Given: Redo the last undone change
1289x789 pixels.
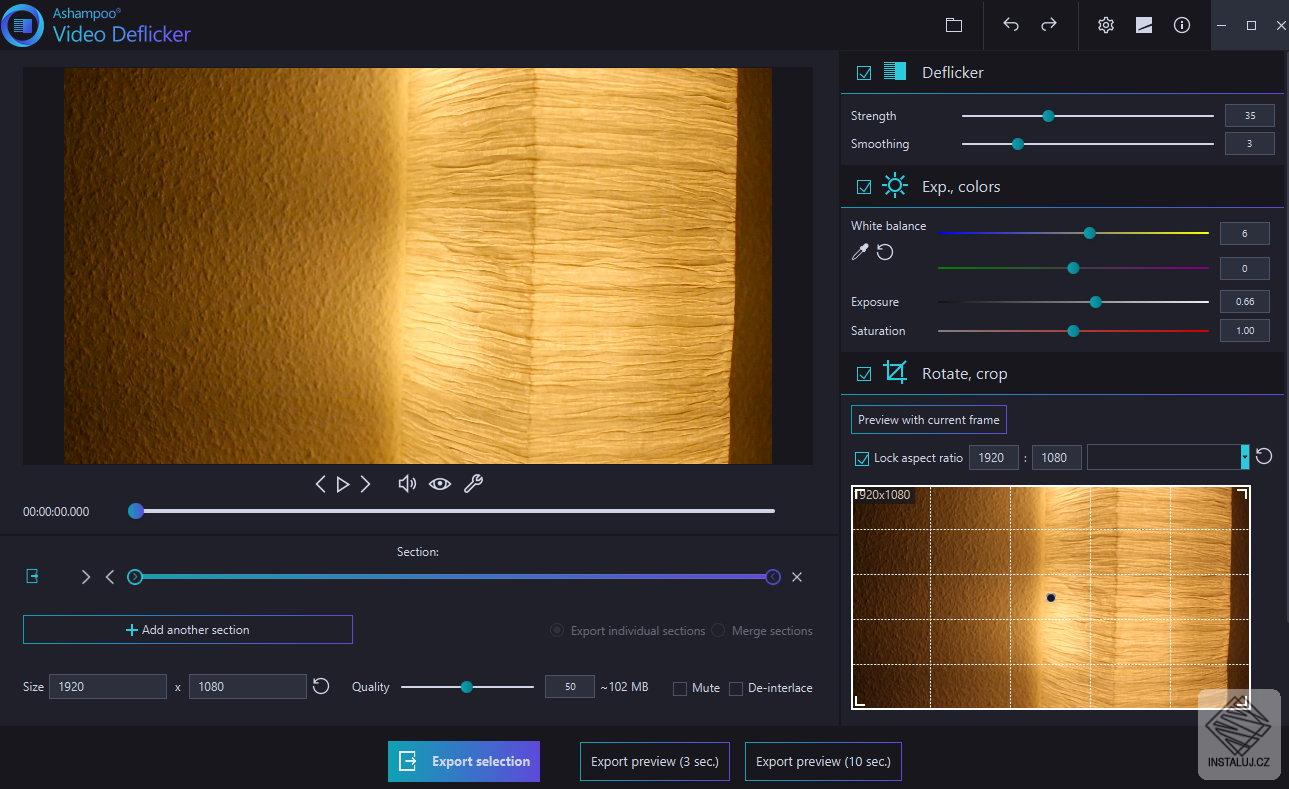Looking at the screenshot, I should [x=1049, y=25].
